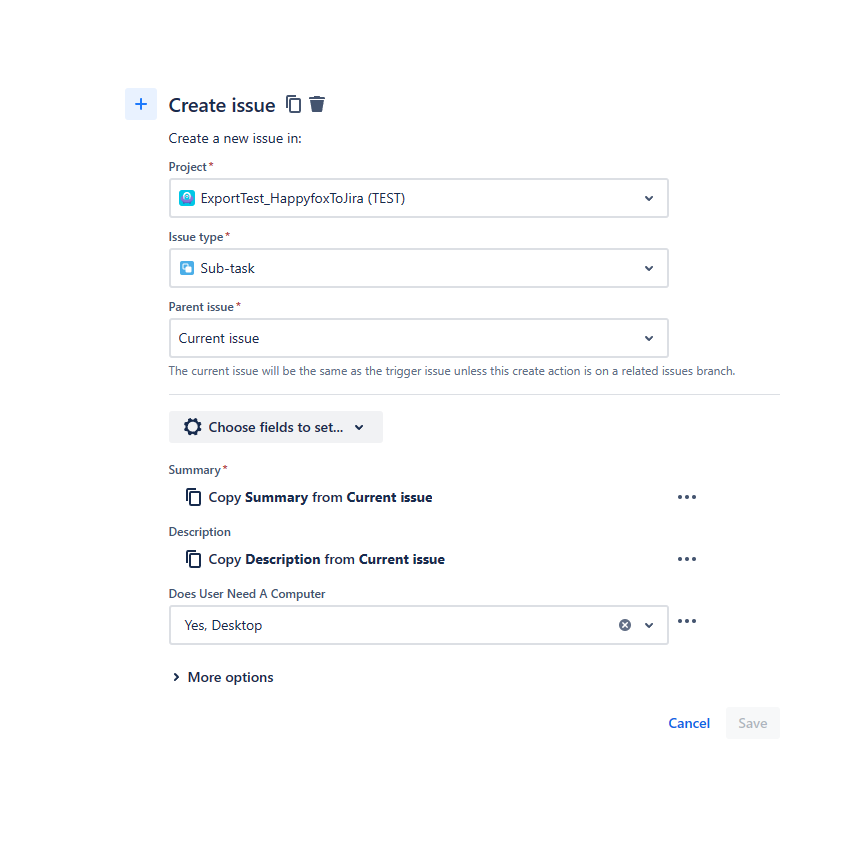Click copy icon next to Description field
Image resolution: width=857 pixels, height=859 pixels.
(193, 559)
